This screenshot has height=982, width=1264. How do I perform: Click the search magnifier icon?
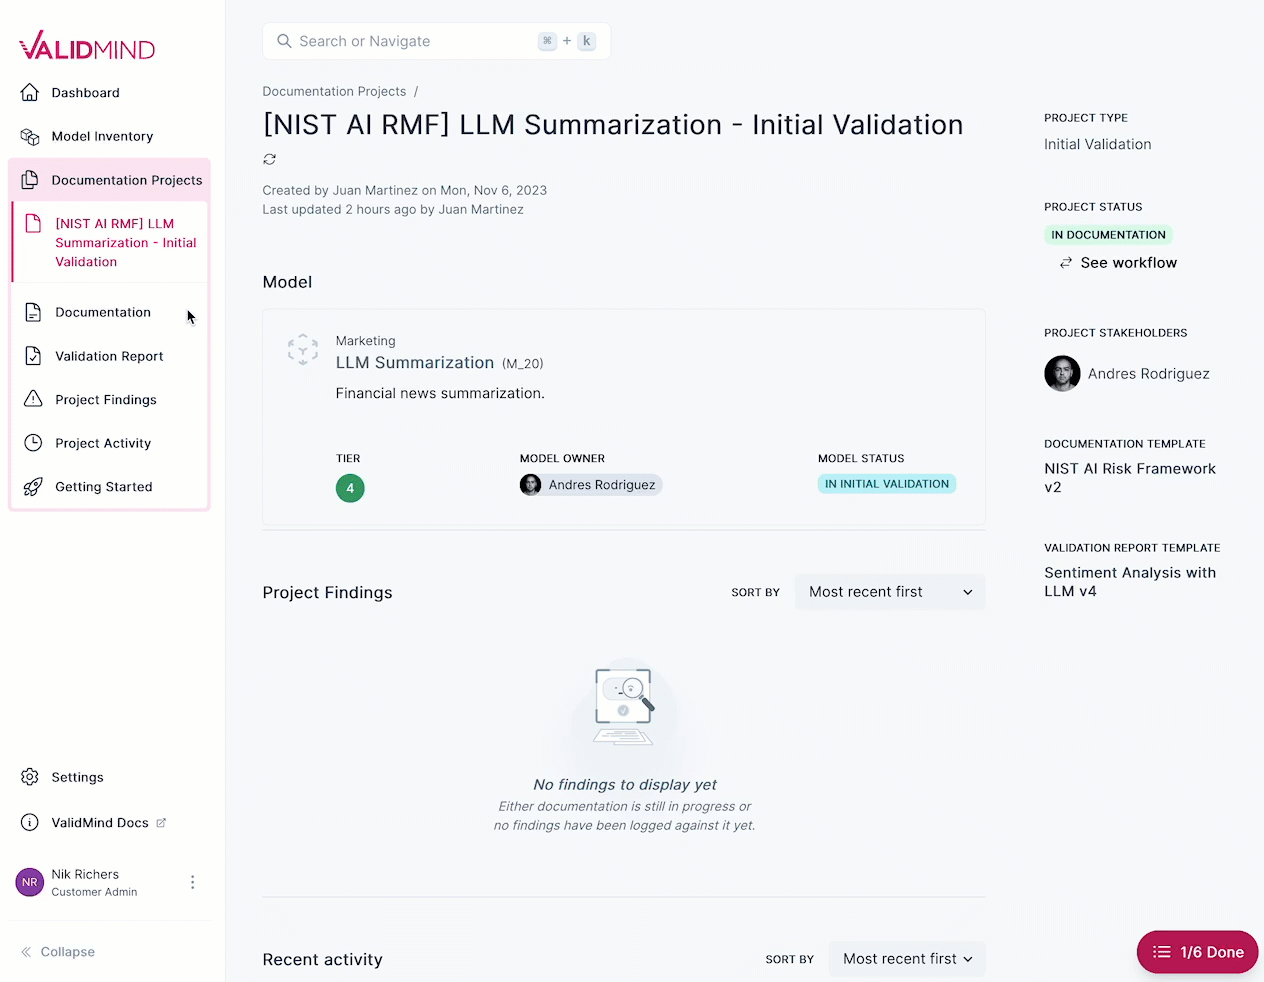click(x=284, y=41)
